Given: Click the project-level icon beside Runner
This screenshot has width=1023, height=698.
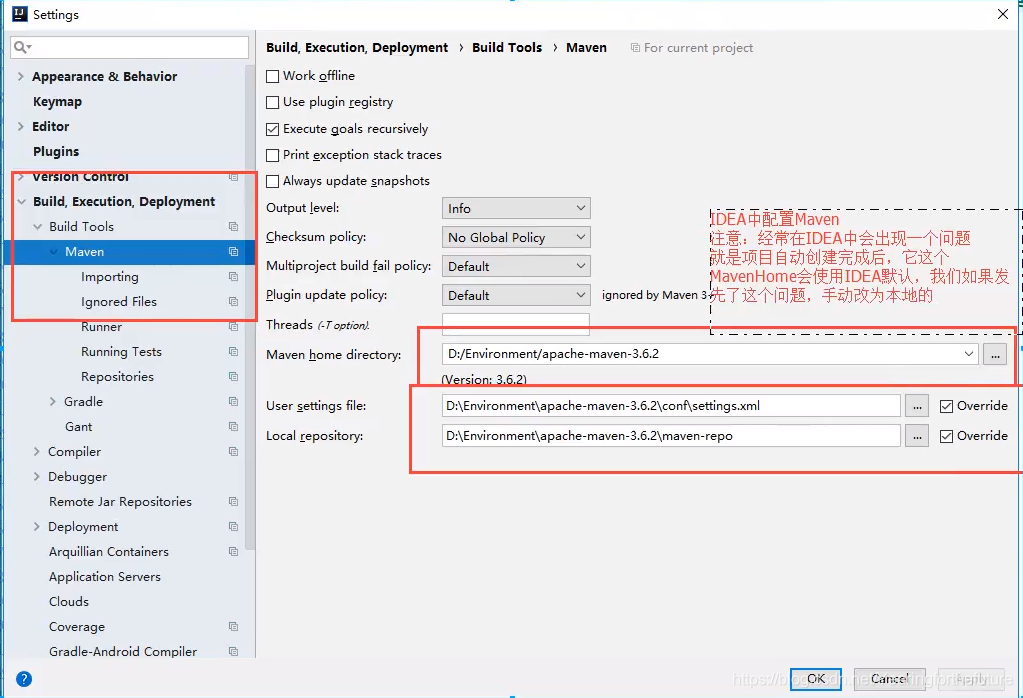Looking at the screenshot, I should click(233, 326).
